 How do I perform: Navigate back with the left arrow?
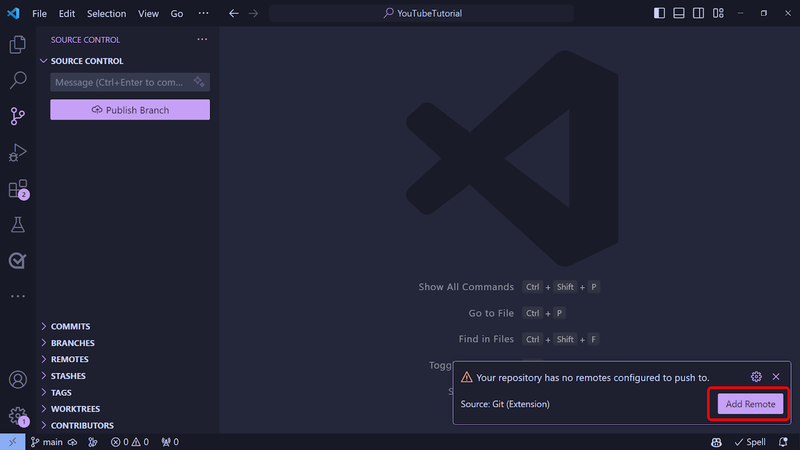click(234, 13)
